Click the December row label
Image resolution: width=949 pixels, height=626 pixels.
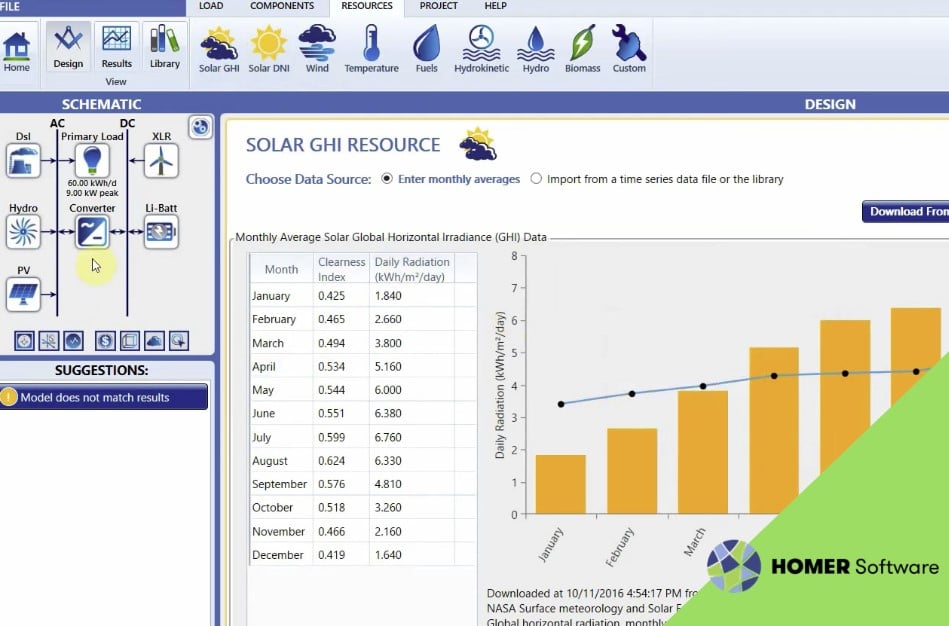click(278, 555)
